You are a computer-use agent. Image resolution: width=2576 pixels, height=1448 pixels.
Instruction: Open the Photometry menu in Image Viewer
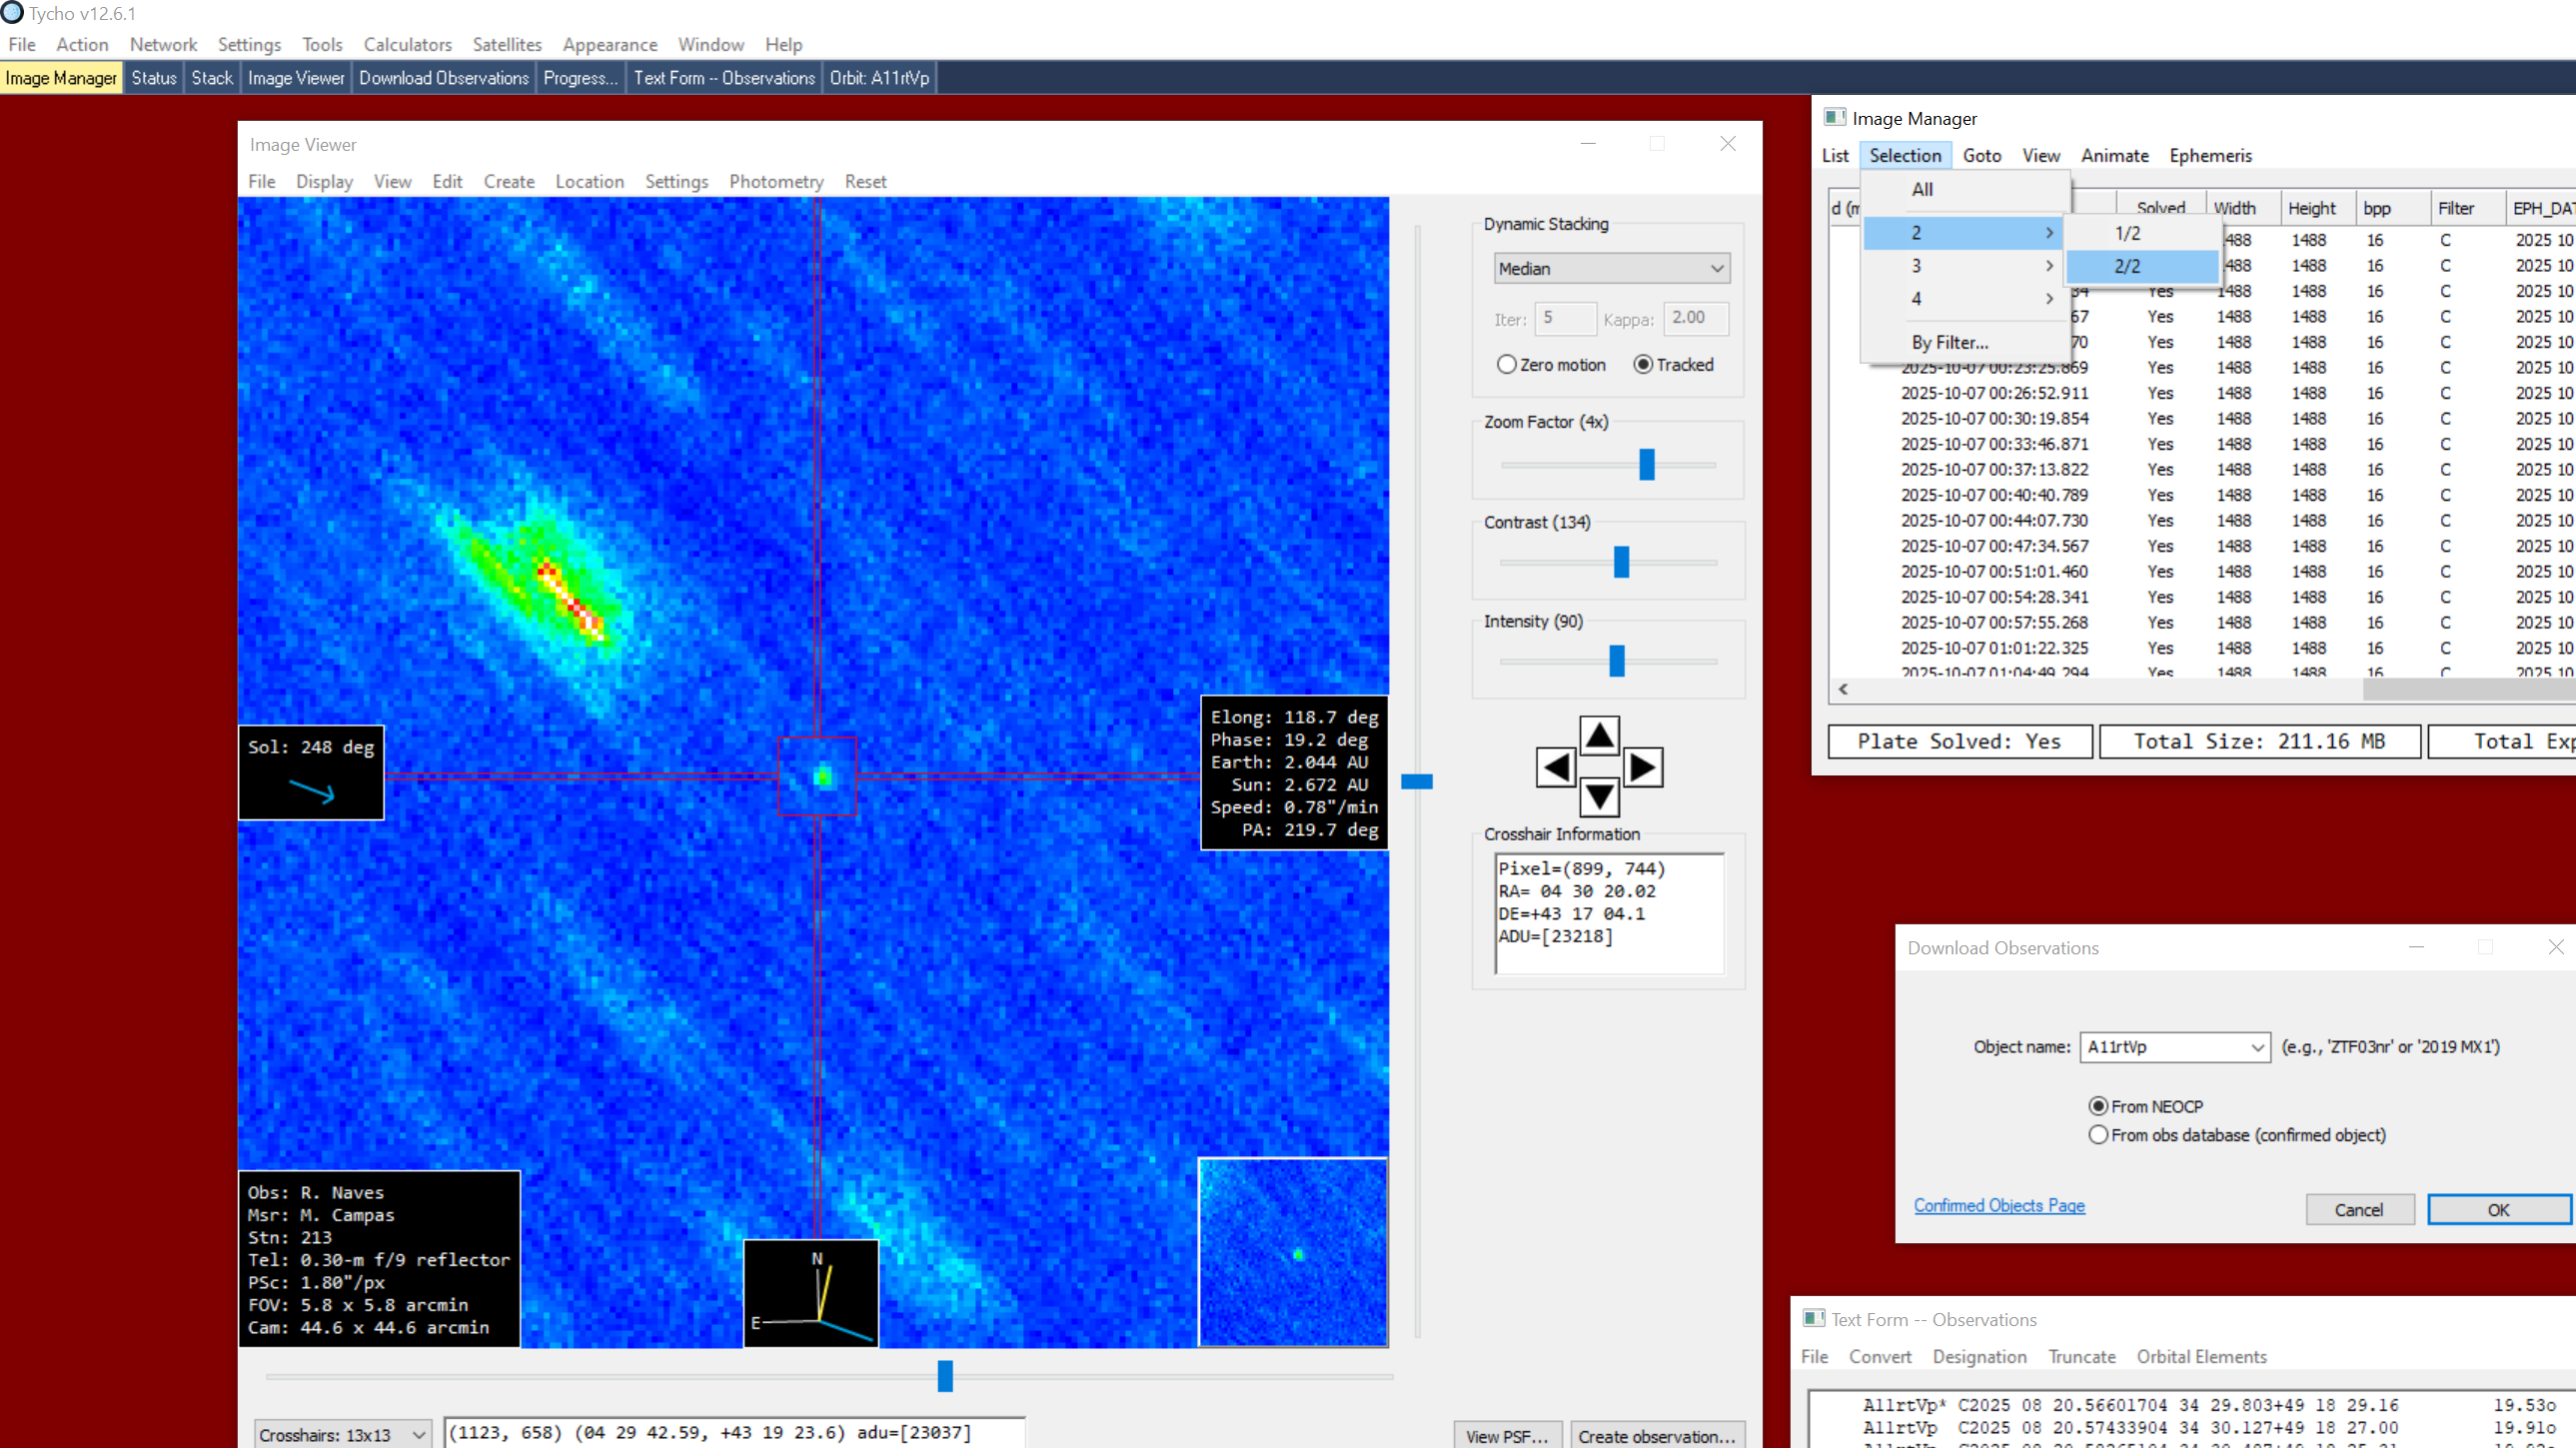(776, 181)
